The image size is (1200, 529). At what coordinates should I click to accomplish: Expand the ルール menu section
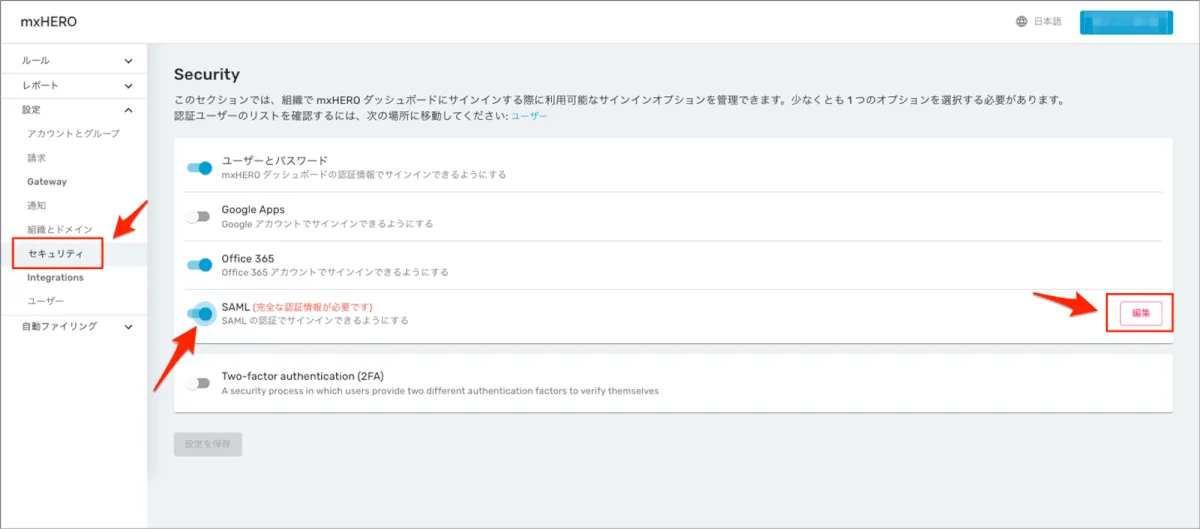(75, 60)
